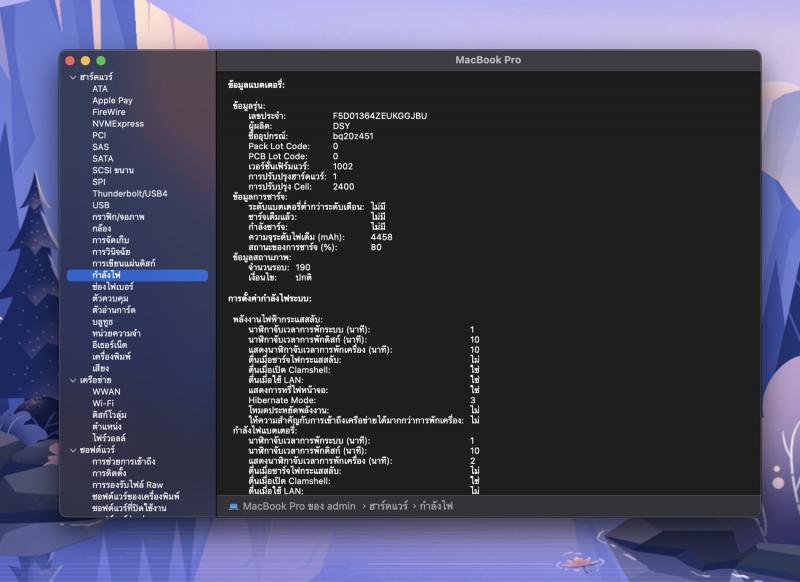Click the laptop icon in the path bar
Viewport: 800px width, 582px height.
(x=234, y=507)
